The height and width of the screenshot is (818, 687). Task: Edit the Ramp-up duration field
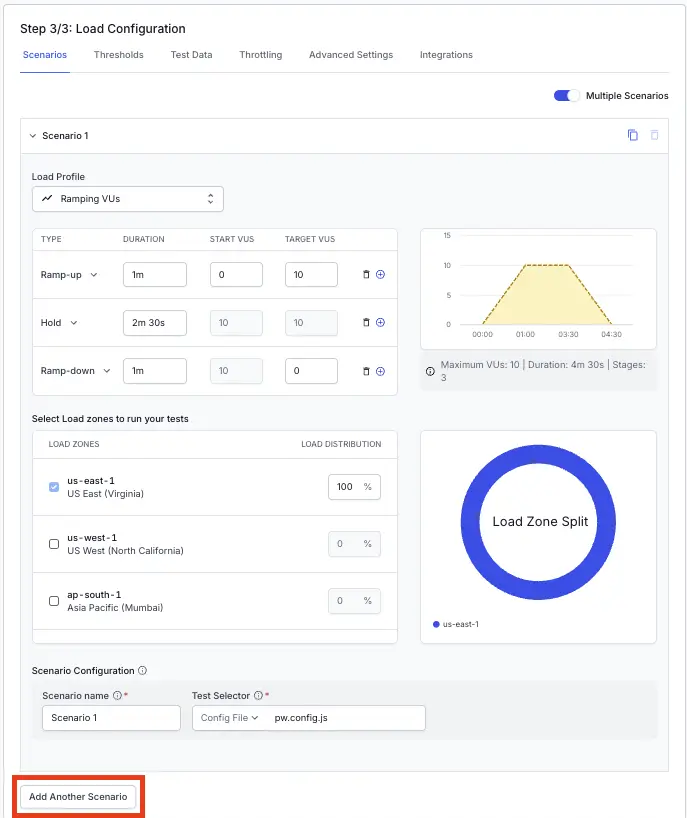155,274
